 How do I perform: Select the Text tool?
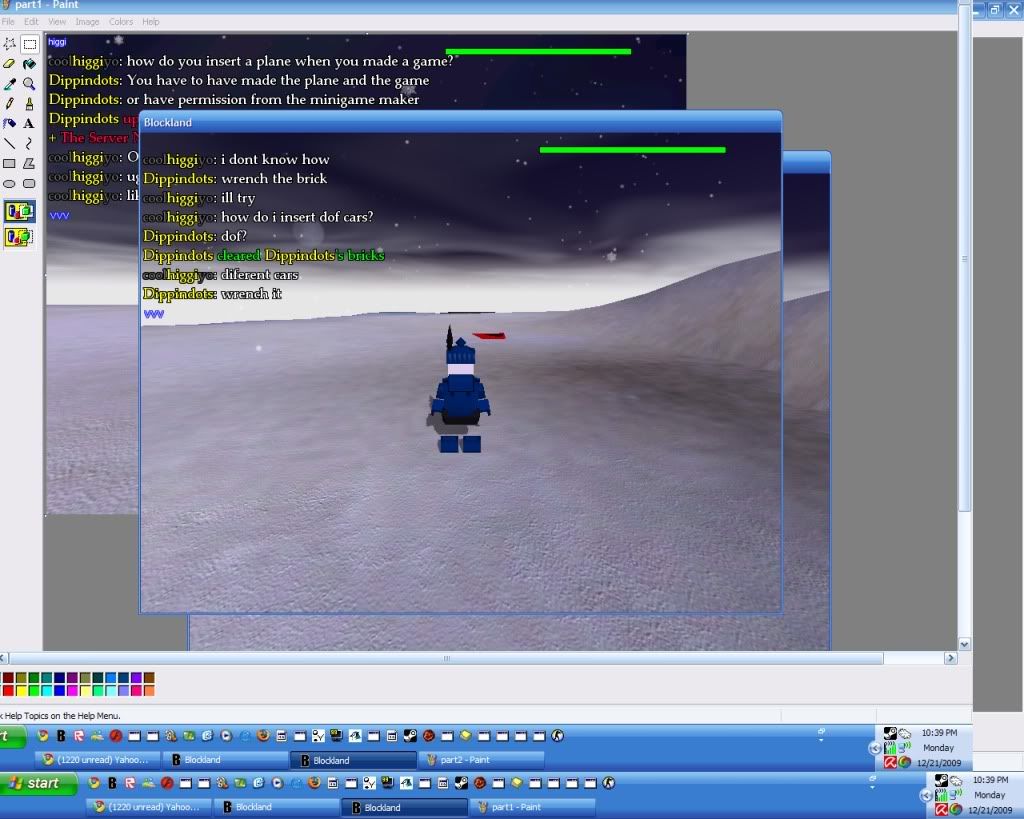pyautogui.click(x=29, y=123)
